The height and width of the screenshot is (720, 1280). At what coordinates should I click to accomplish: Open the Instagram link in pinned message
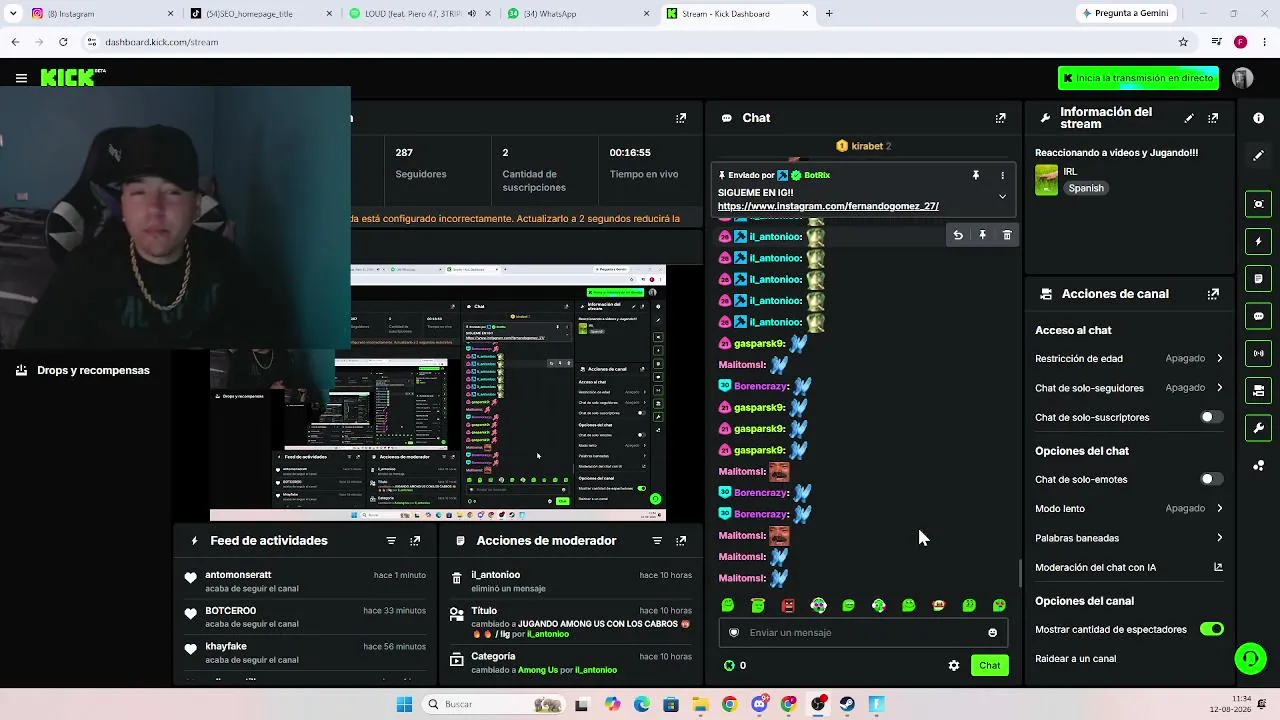pyautogui.click(x=828, y=206)
